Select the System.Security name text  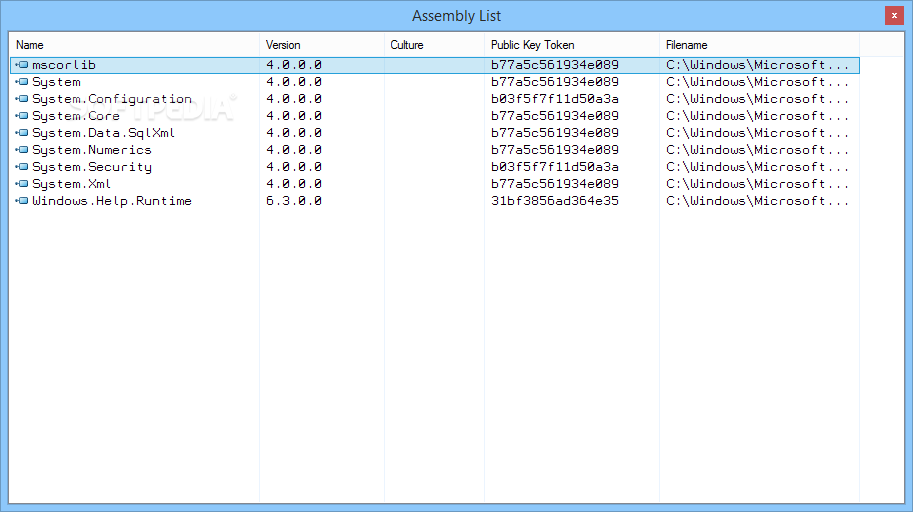pyautogui.click(x=92, y=167)
